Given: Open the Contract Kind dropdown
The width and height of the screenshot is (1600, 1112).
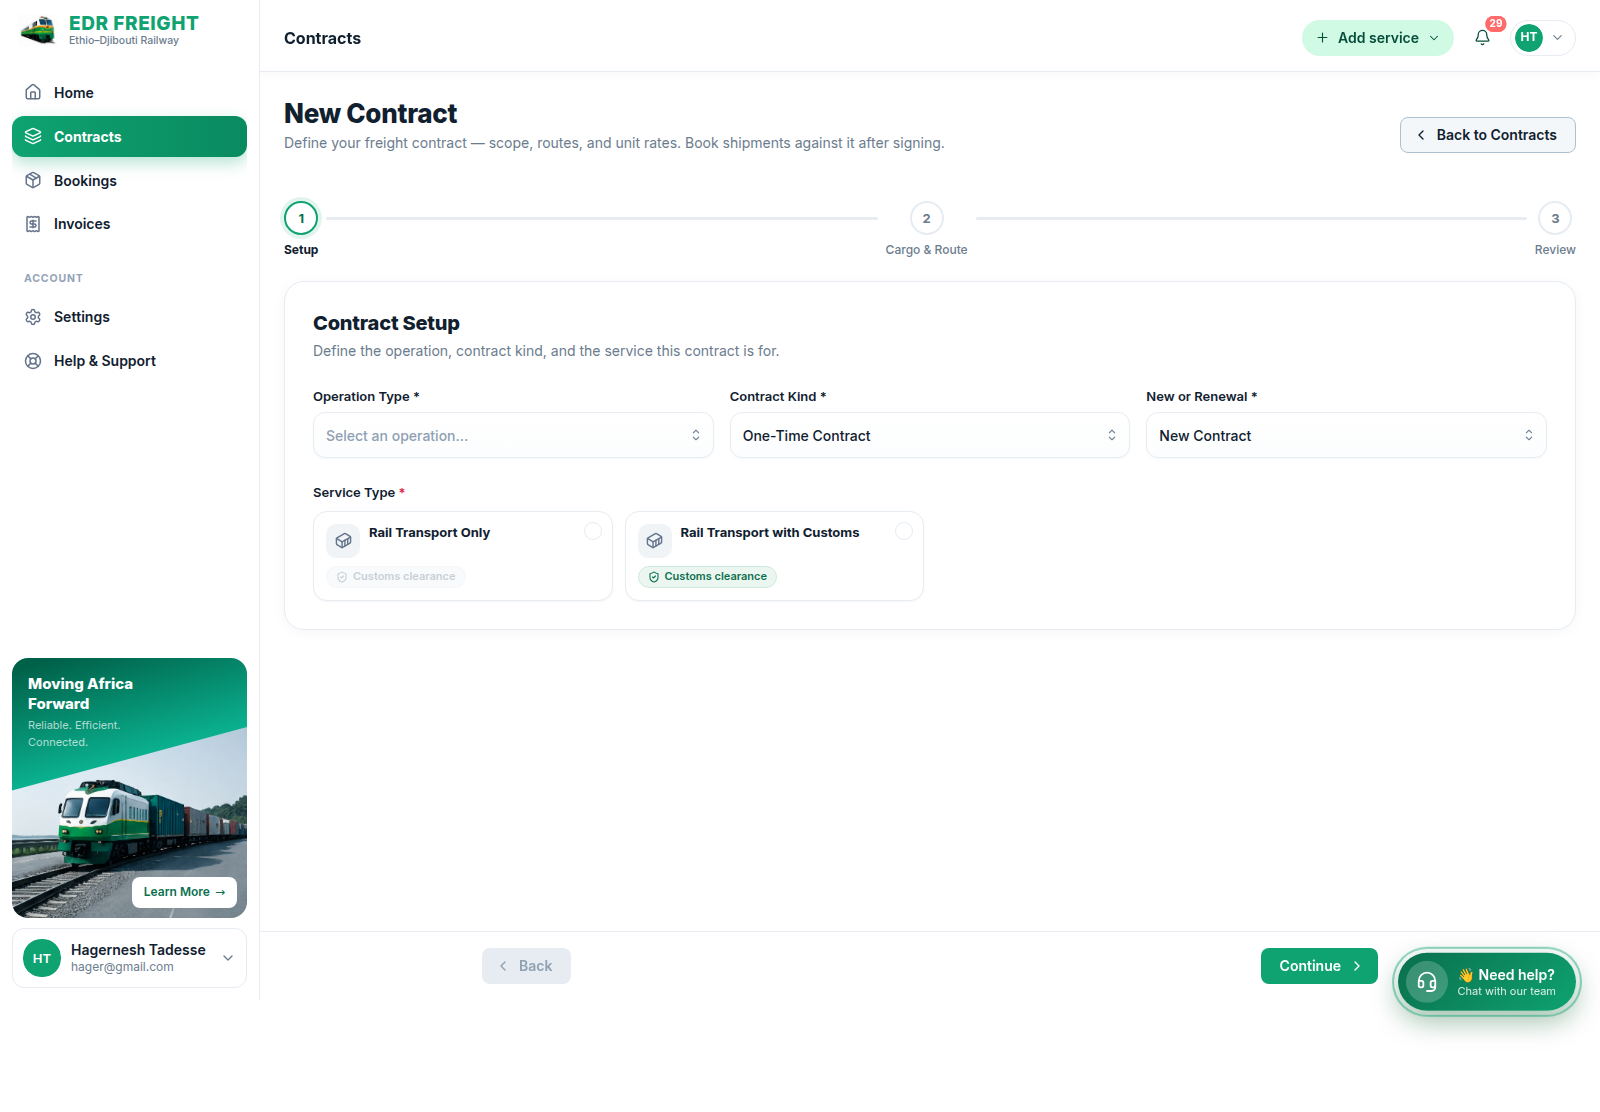Looking at the screenshot, I should click(930, 435).
